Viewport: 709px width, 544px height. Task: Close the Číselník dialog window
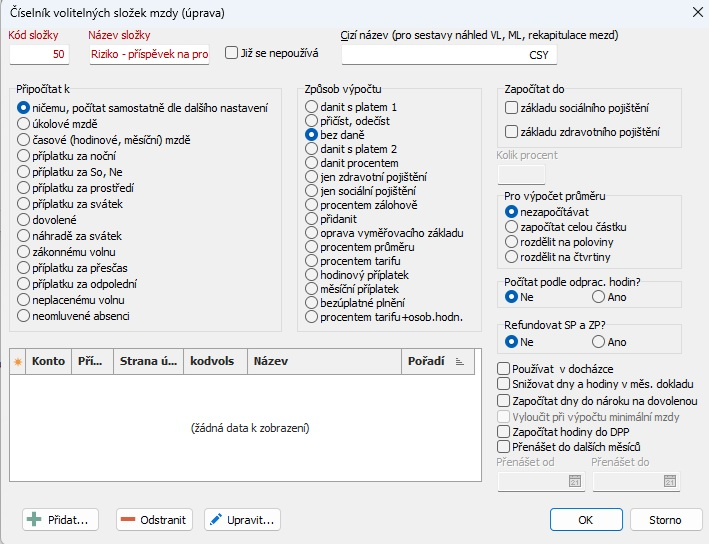(696, 12)
